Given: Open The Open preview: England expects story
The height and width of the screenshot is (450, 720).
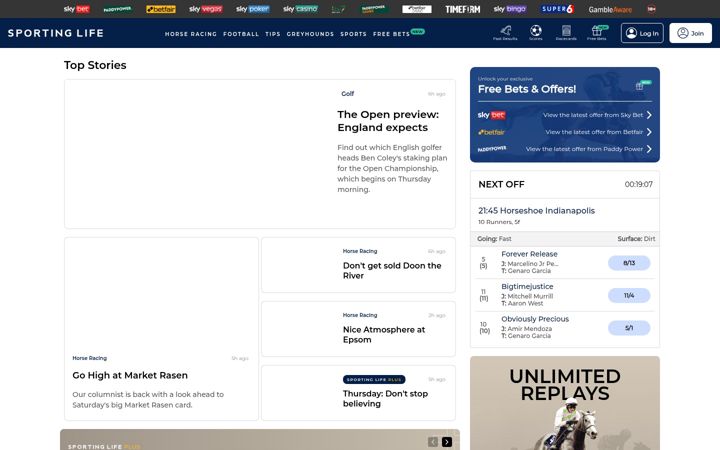Looking at the screenshot, I should point(388,121).
